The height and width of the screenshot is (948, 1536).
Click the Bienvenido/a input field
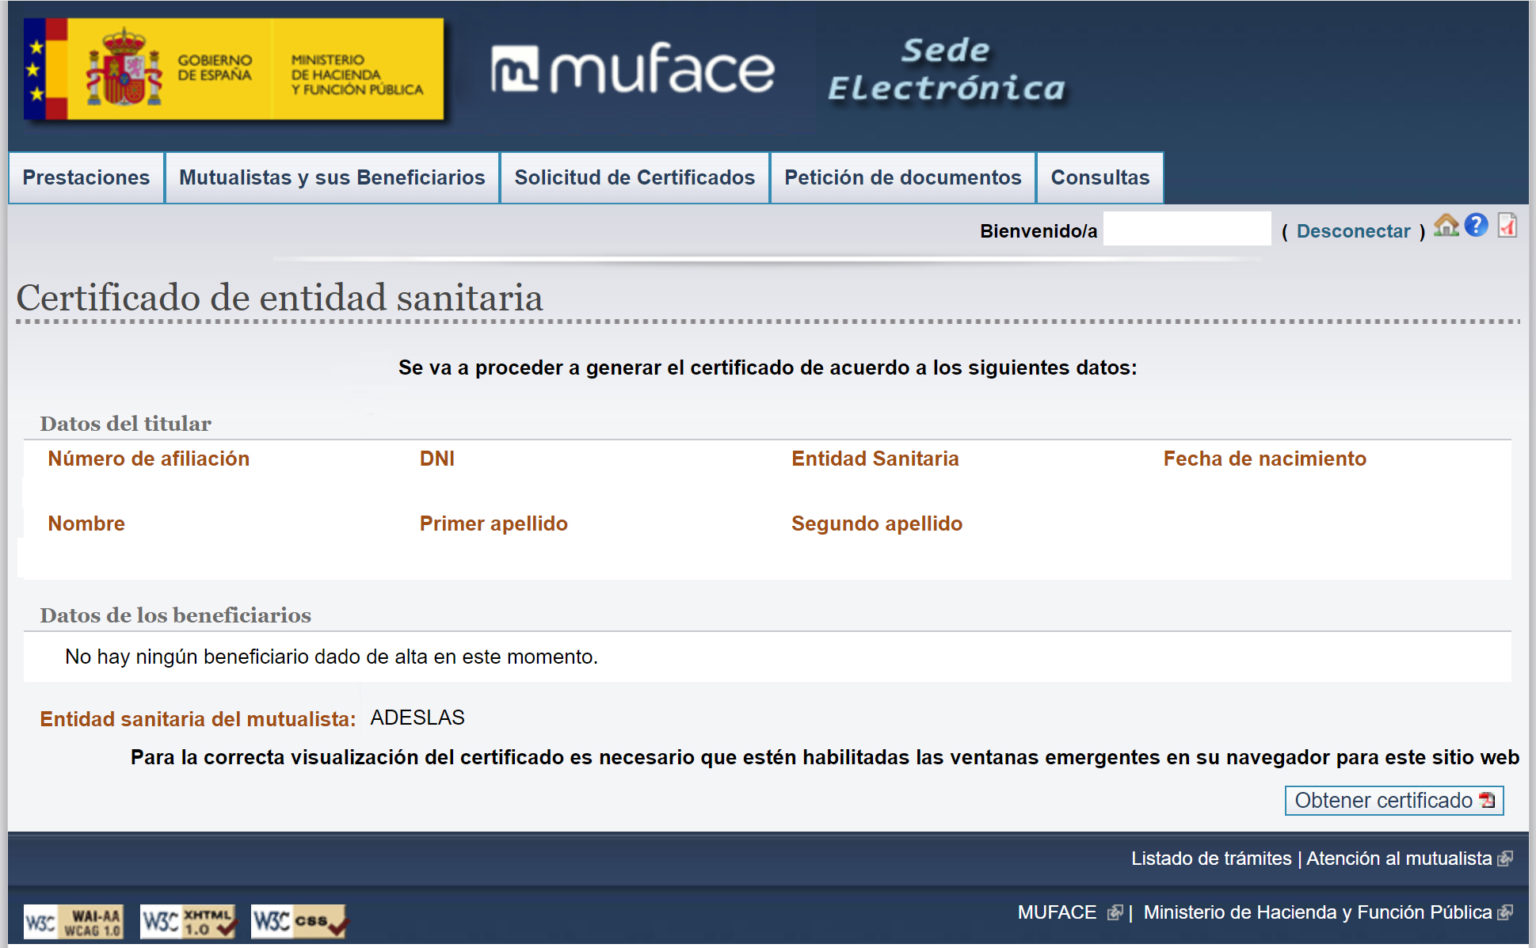[x=1186, y=229]
